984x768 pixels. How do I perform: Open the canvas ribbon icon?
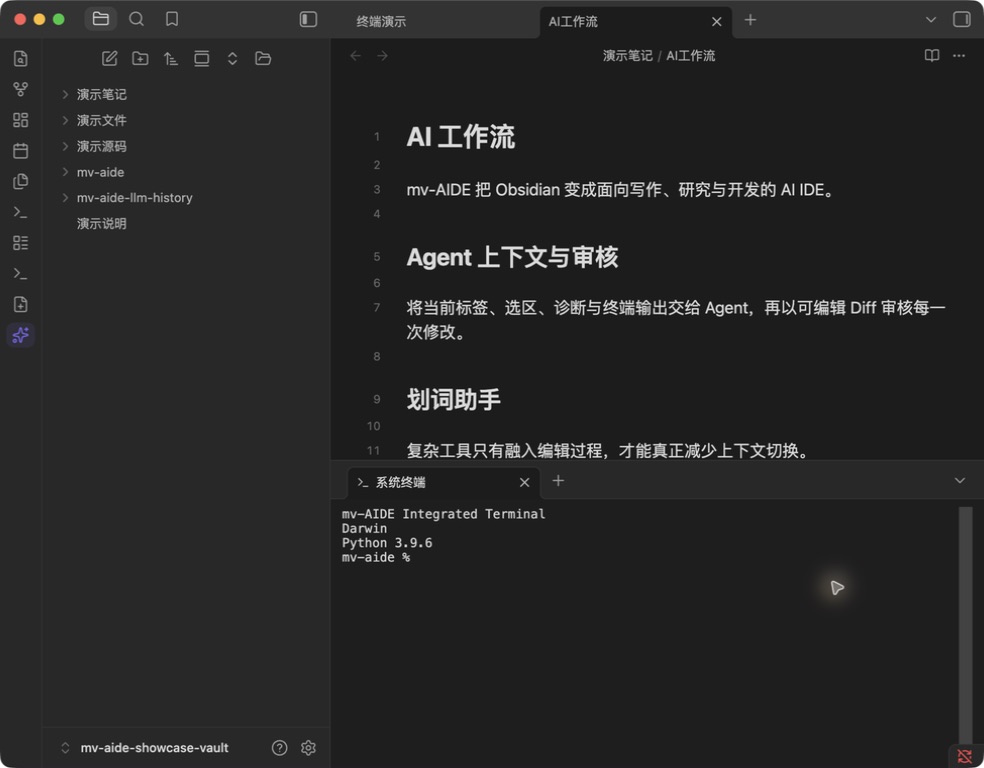21,120
